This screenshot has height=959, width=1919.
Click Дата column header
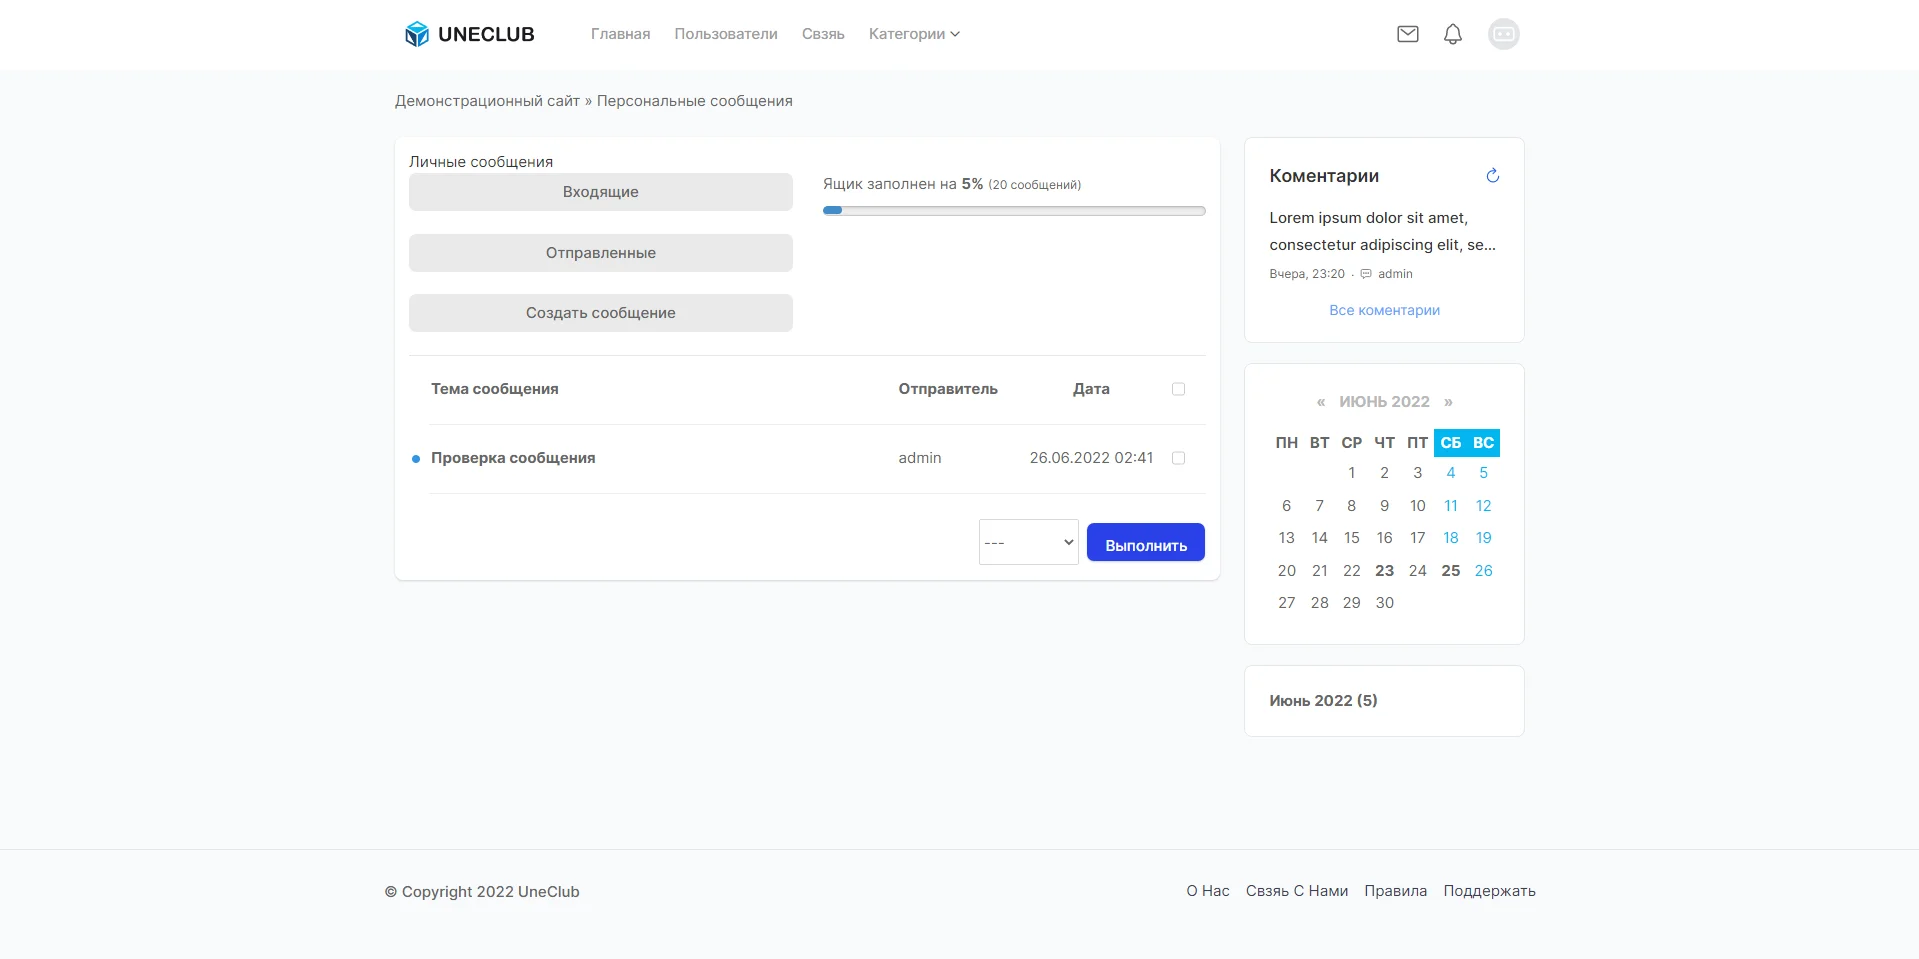tap(1091, 389)
